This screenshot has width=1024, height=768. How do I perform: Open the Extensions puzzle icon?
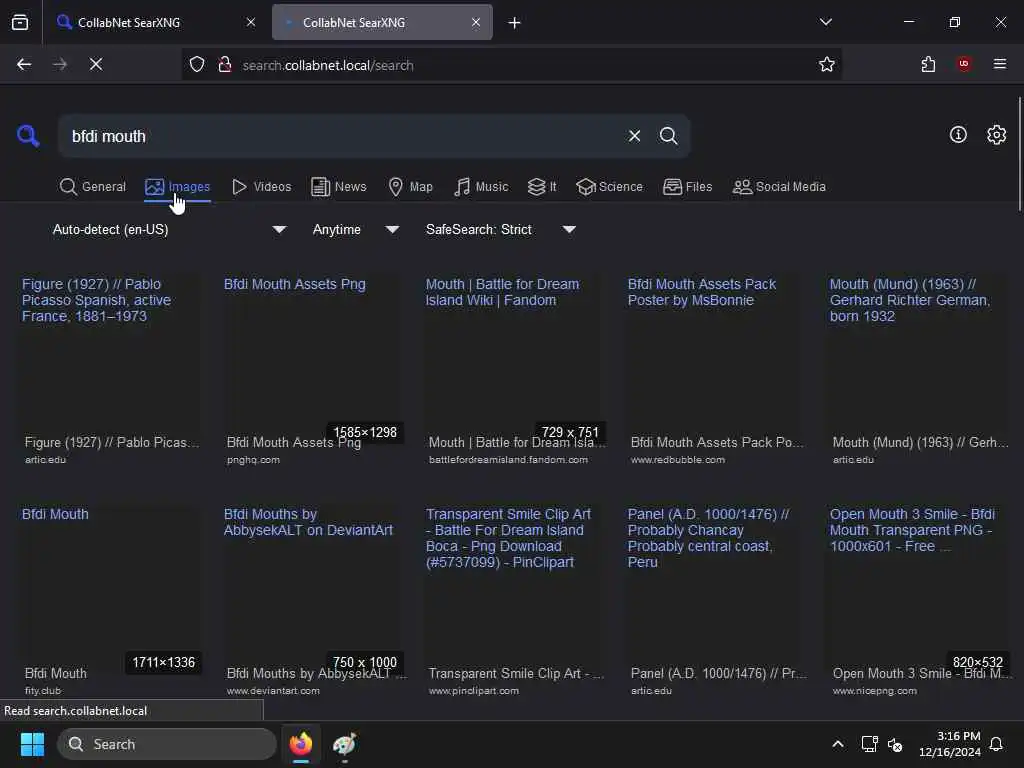928,64
